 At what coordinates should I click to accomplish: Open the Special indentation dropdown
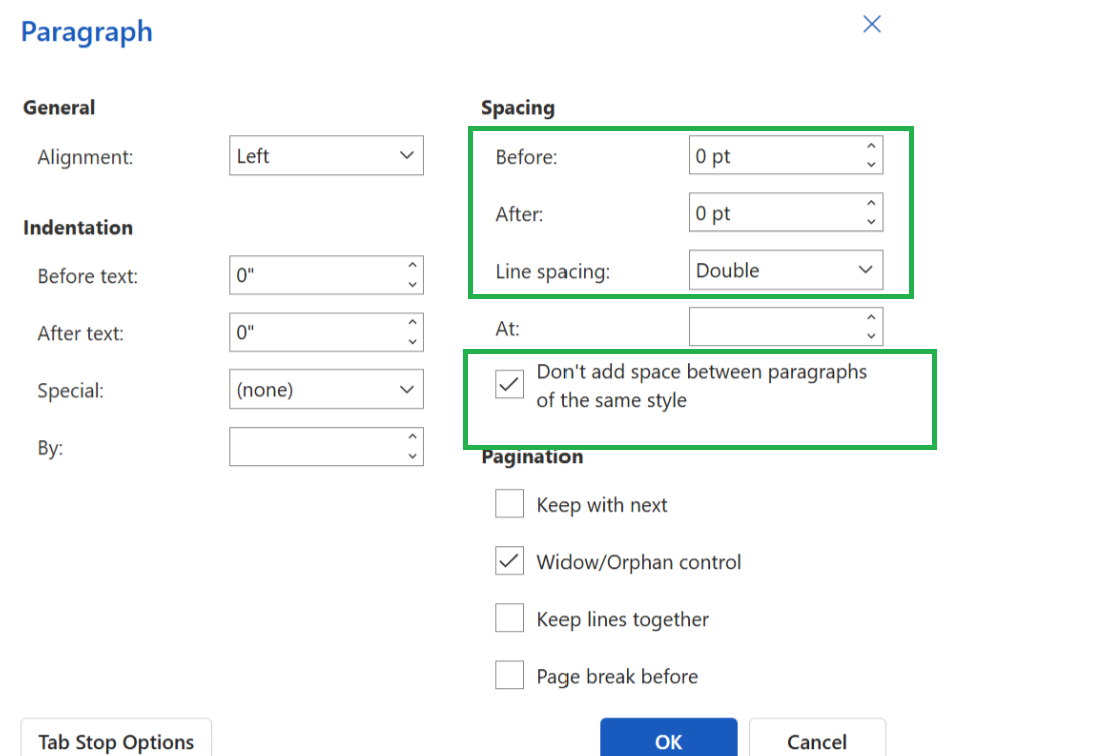point(325,389)
